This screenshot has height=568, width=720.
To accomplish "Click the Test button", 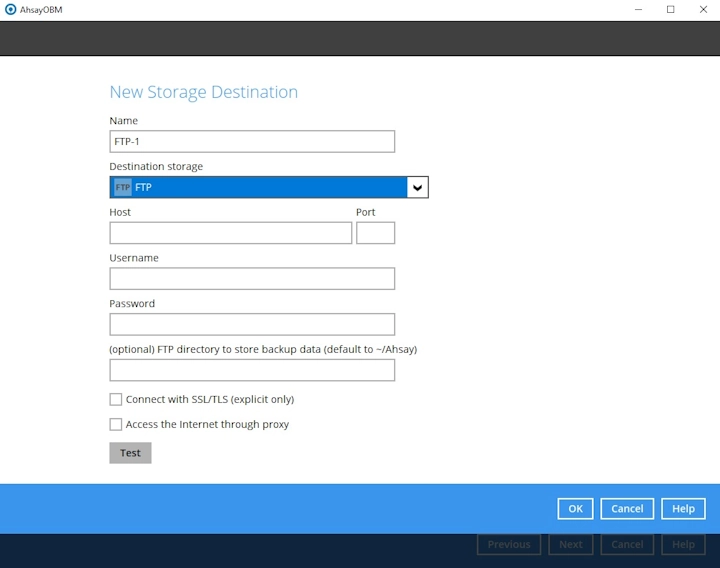I will point(130,453).
